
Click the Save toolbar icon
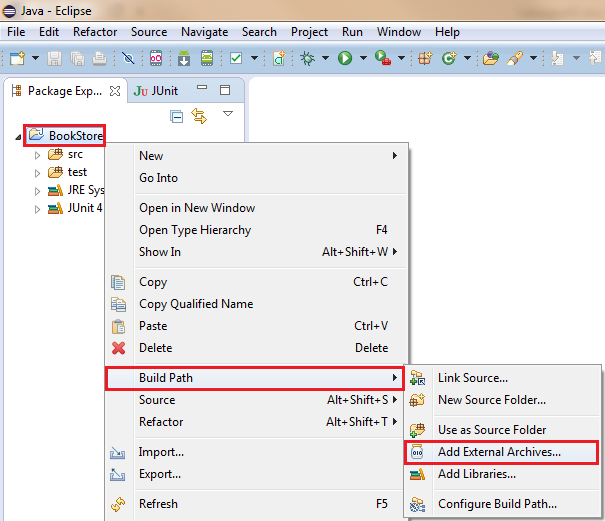click(x=54, y=59)
